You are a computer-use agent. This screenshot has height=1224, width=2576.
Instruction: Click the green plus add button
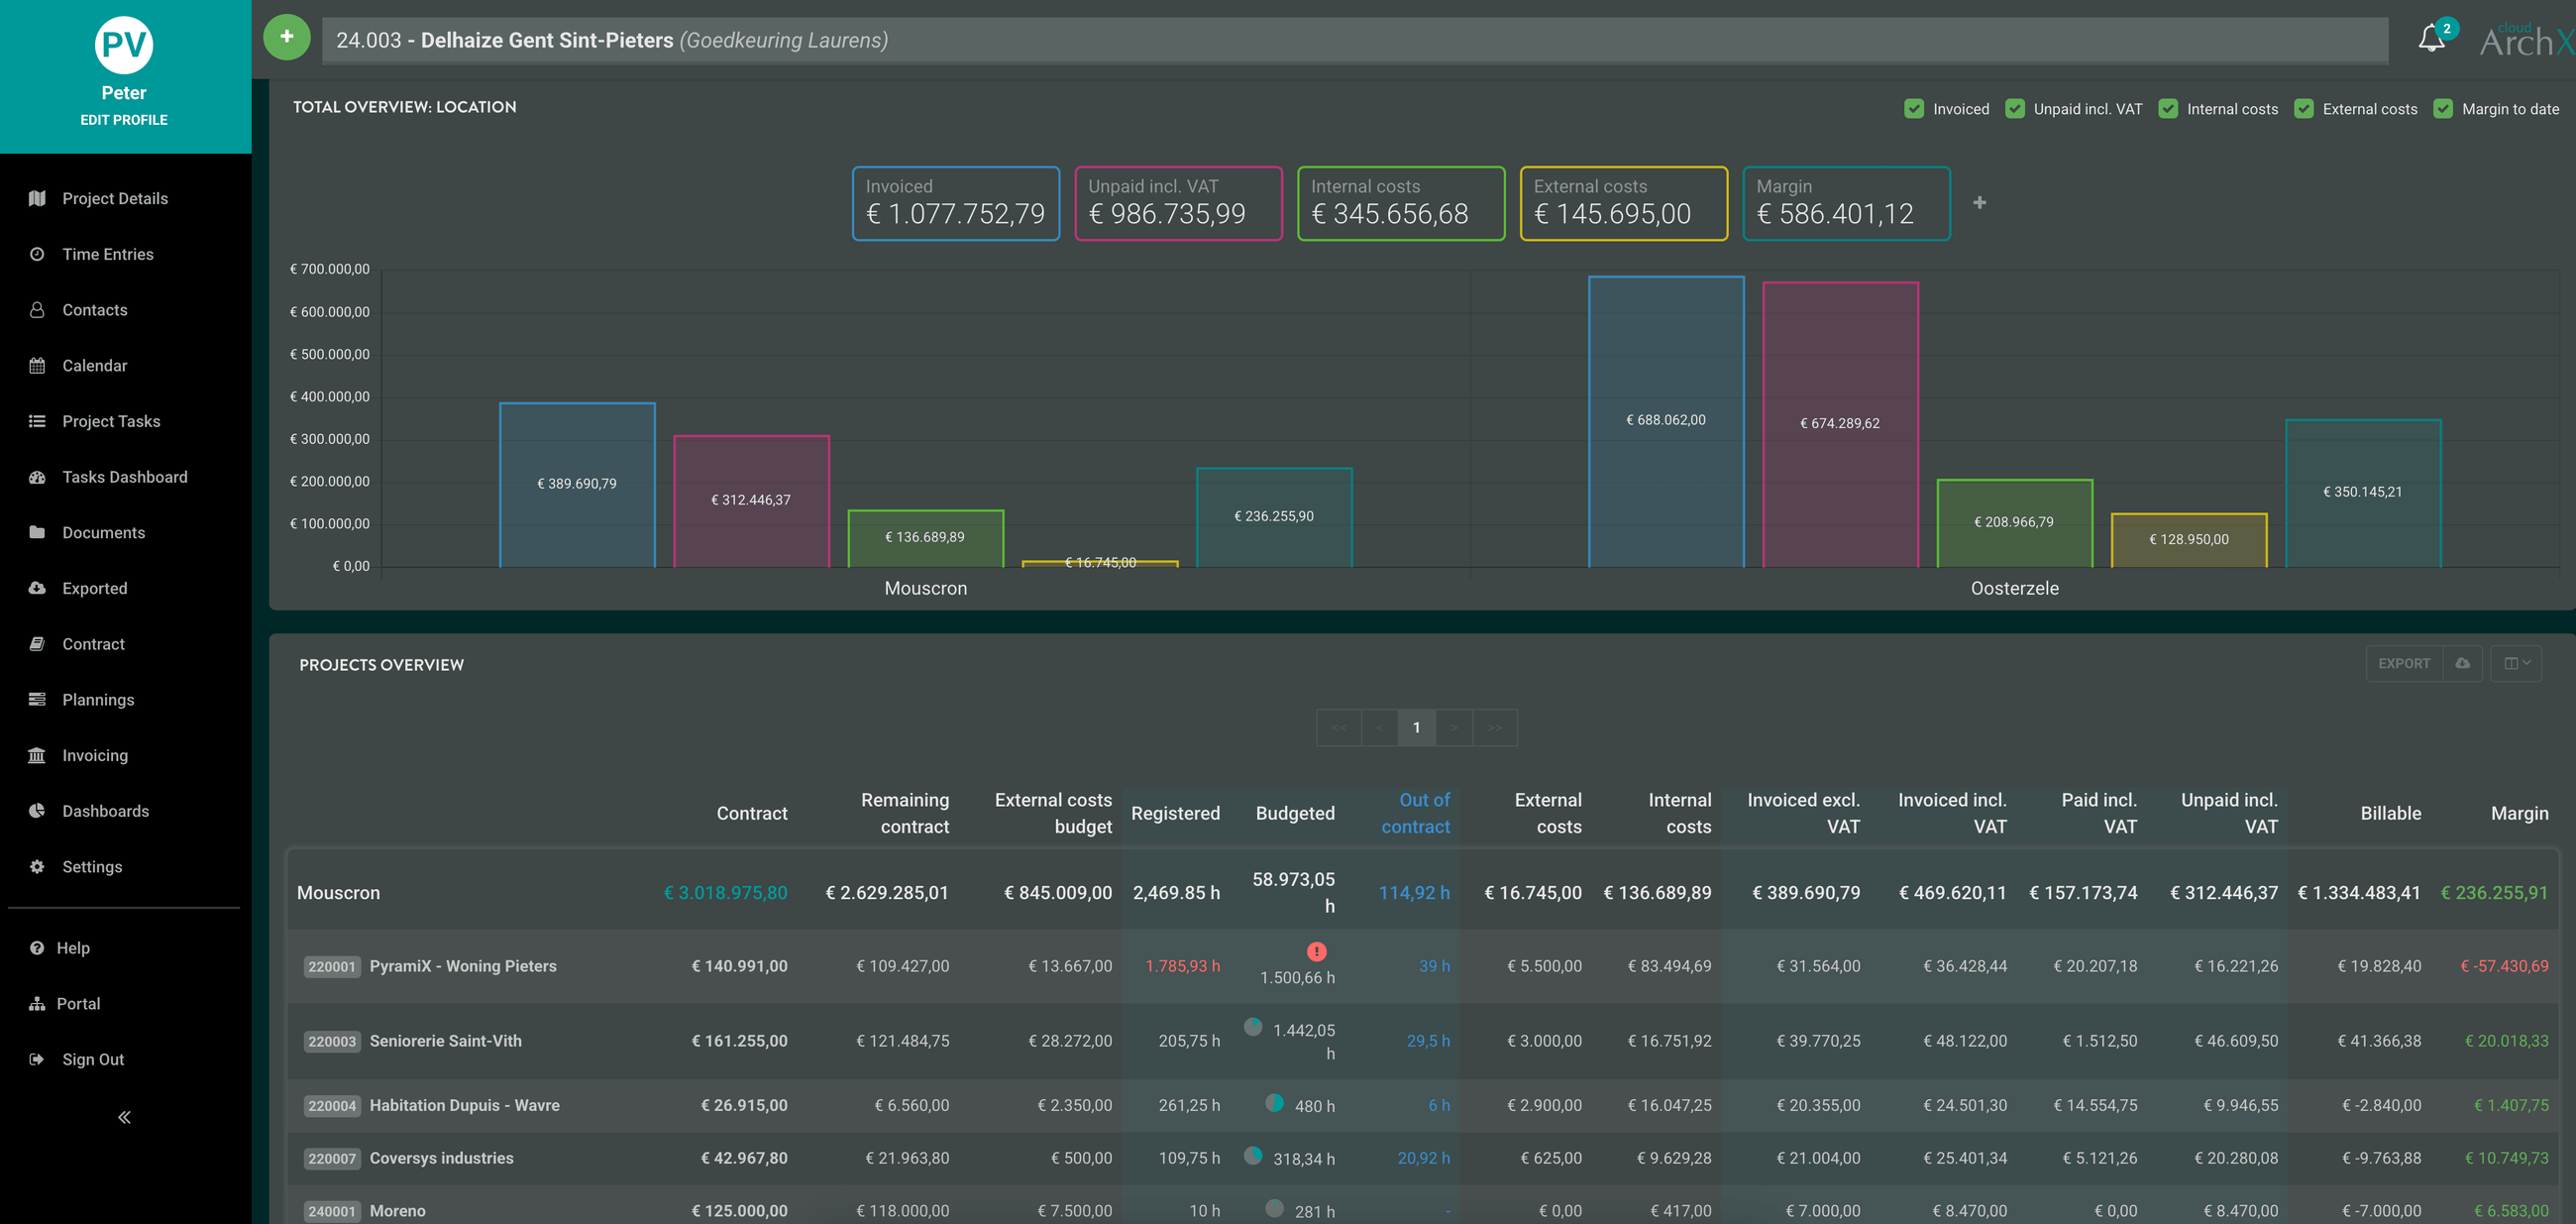pyautogui.click(x=287, y=37)
